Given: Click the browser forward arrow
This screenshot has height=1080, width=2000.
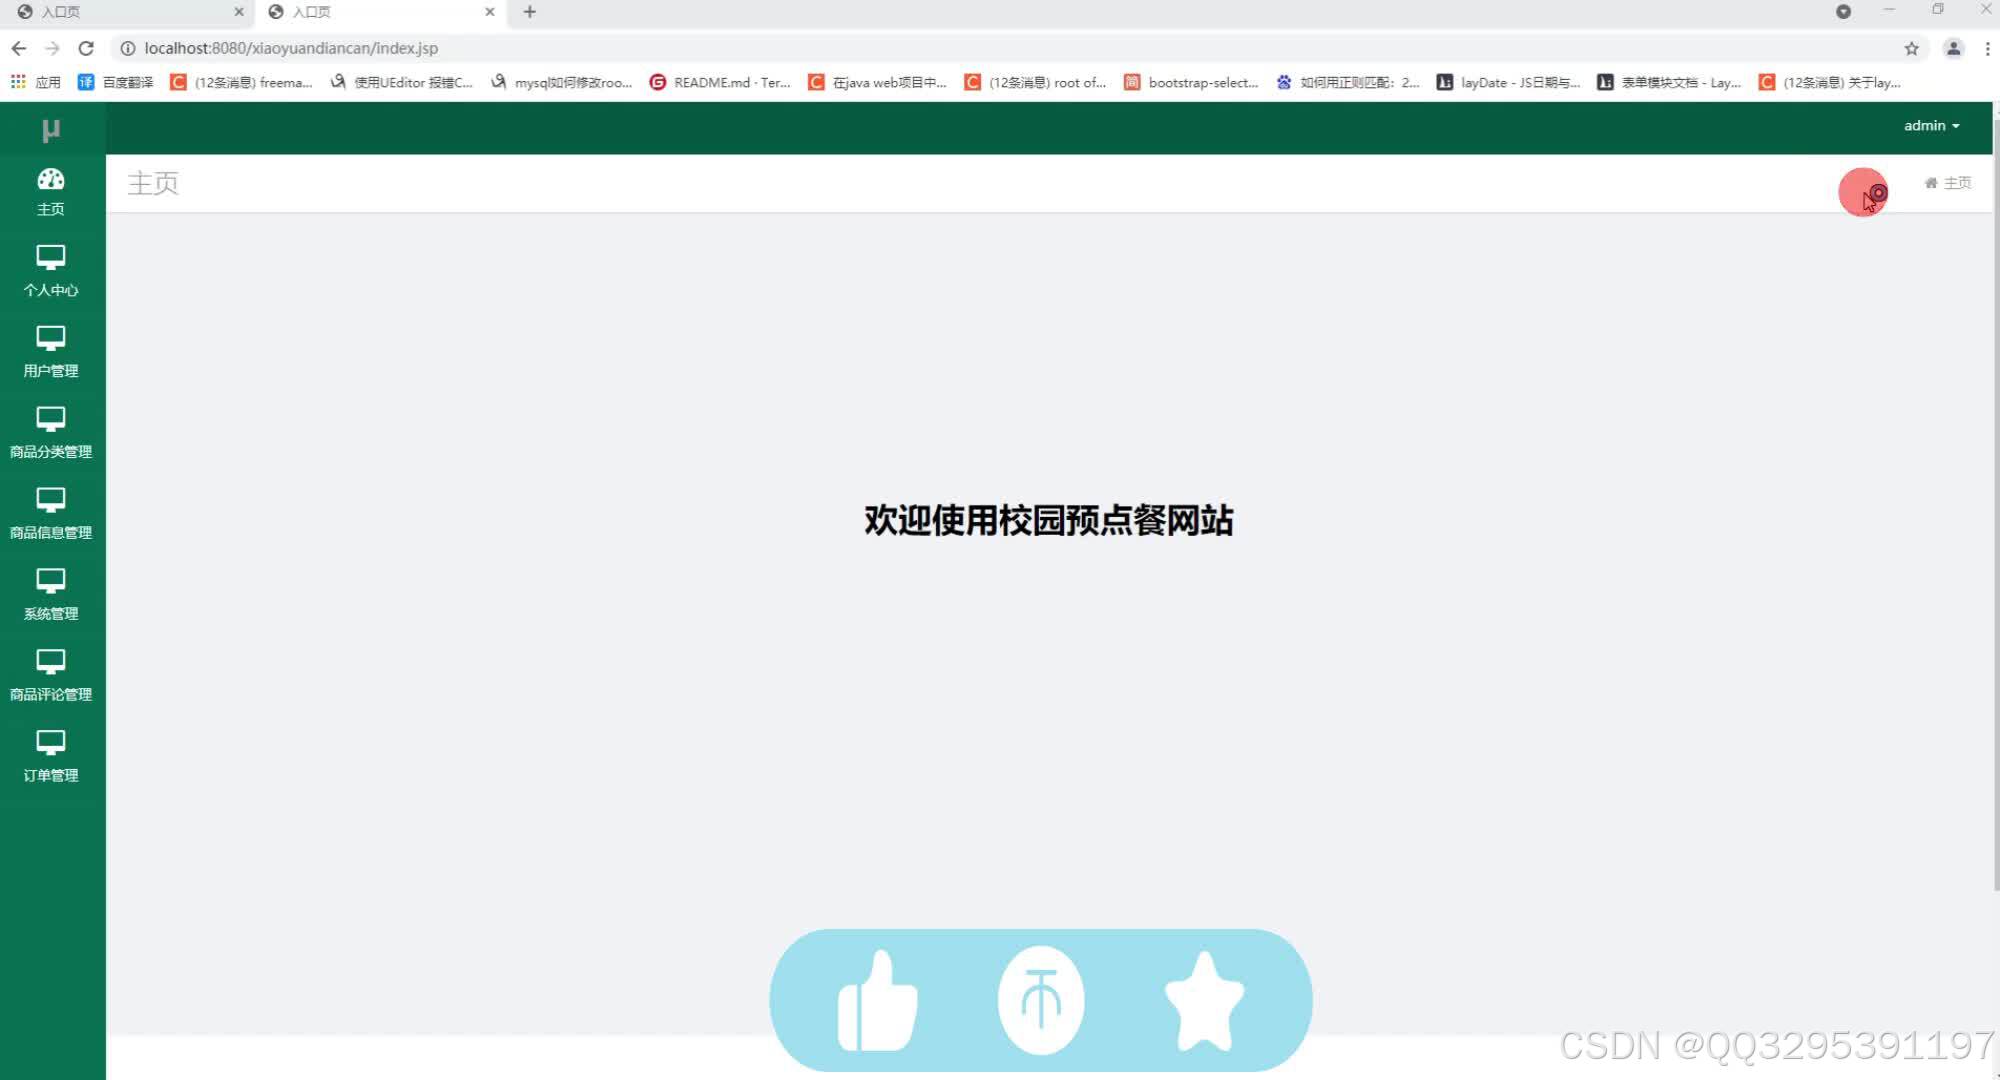Looking at the screenshot, I should click(52, 48).
